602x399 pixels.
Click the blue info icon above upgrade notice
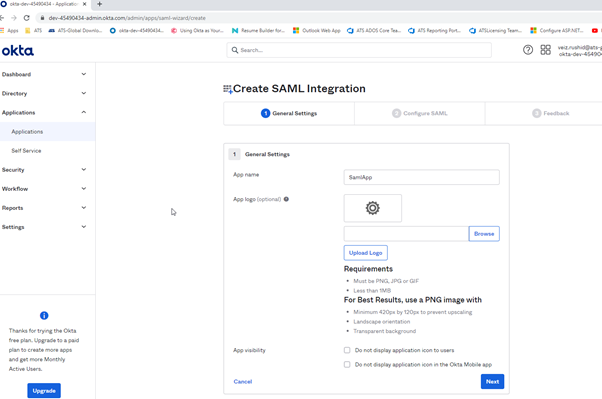pyautogui.click(x=44, y=315)
